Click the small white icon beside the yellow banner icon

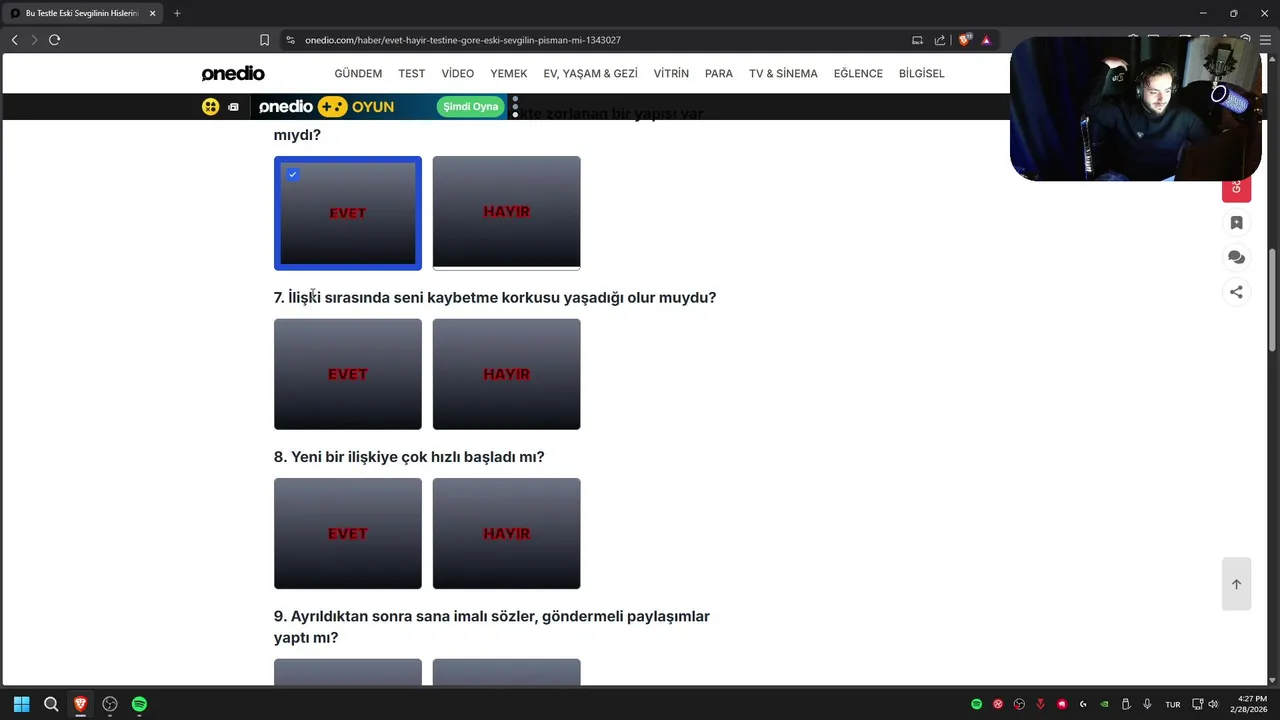click(233, 107)
